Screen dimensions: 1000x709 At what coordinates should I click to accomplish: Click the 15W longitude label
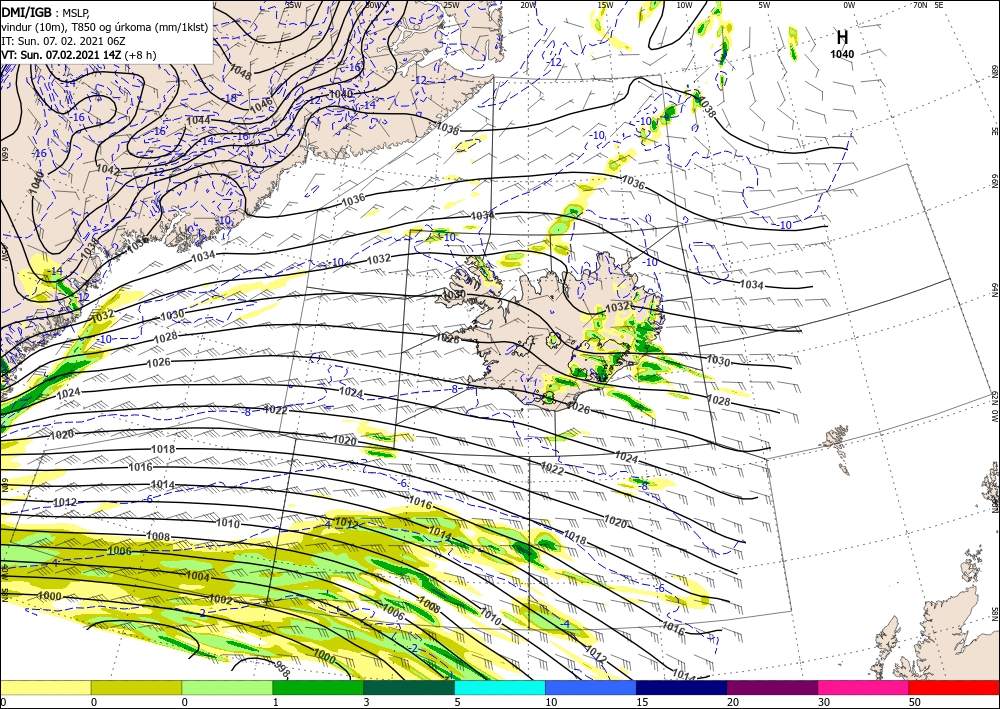point(606,5)
